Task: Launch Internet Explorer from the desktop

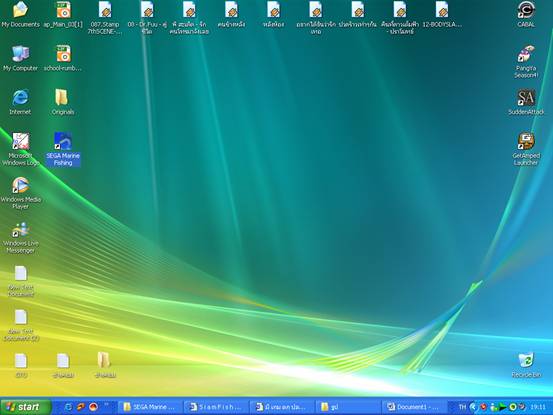Action: click(20, 102)
